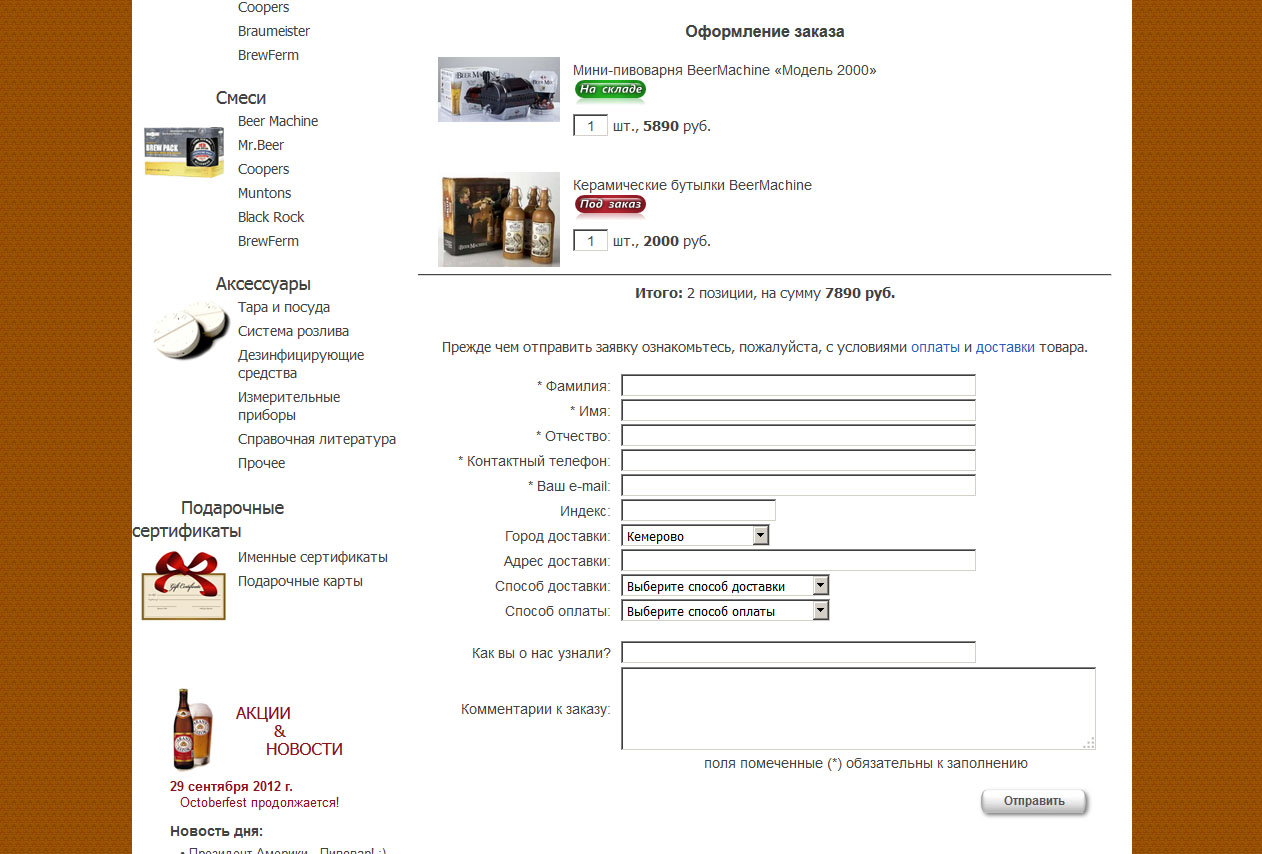Screen dimensions: 1262x854
Task: Open the 'Подарочные карты' link
Action: [300, 581]
